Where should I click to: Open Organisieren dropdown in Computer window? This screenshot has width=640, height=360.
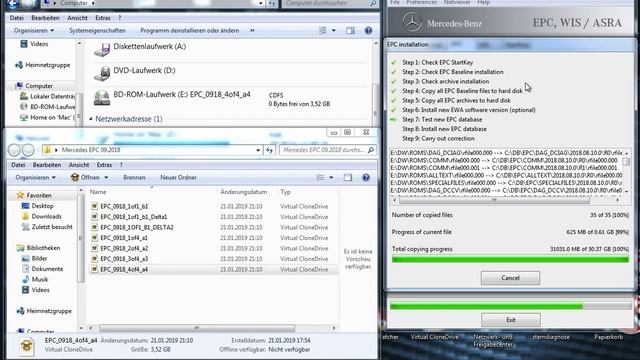click(x=34, y=31)
